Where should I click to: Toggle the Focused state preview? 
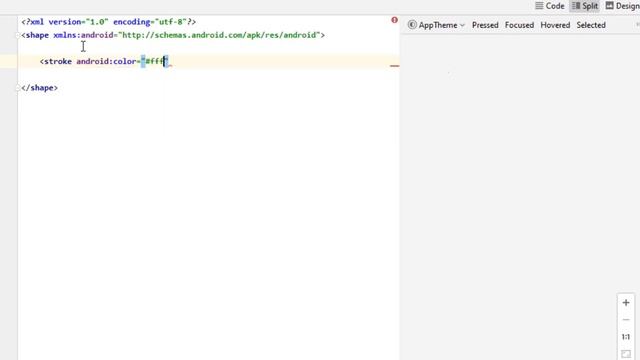[519, 25]
